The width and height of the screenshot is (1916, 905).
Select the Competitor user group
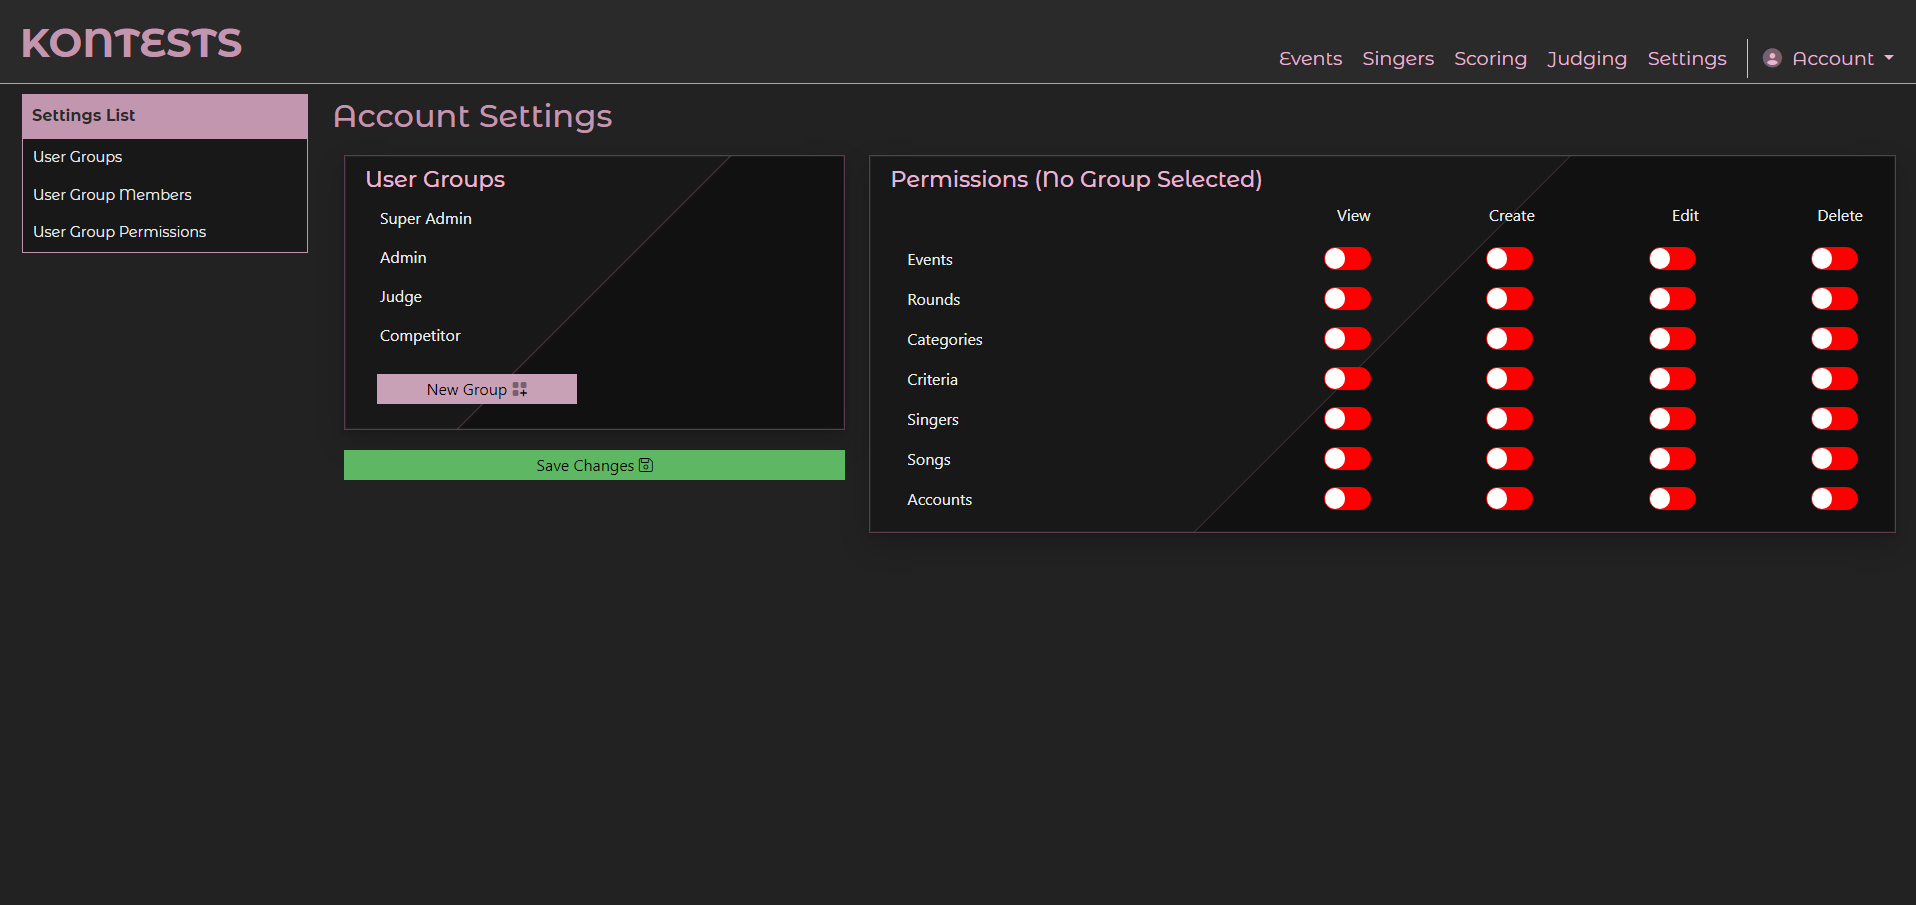[420, 336]
